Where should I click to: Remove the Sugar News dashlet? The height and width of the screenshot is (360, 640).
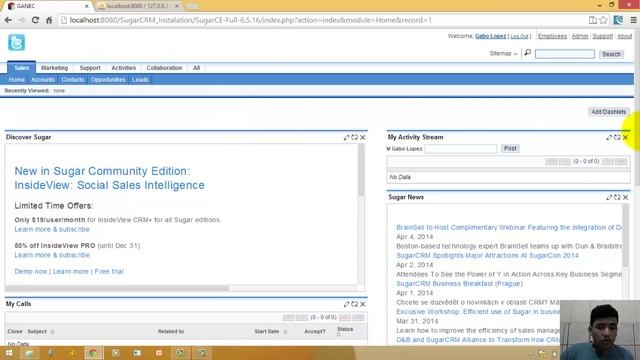625,197
